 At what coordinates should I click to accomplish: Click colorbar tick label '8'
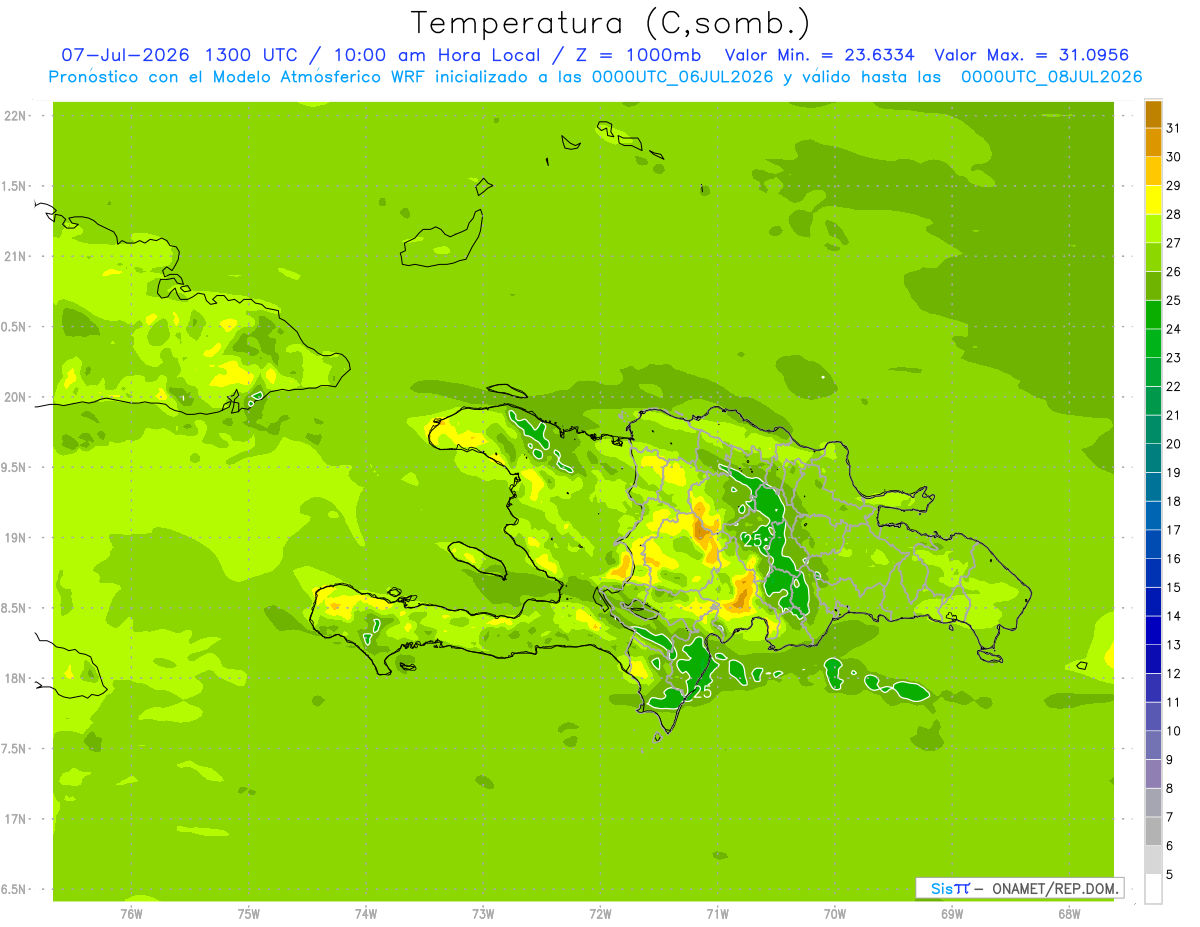point(1170,788)
